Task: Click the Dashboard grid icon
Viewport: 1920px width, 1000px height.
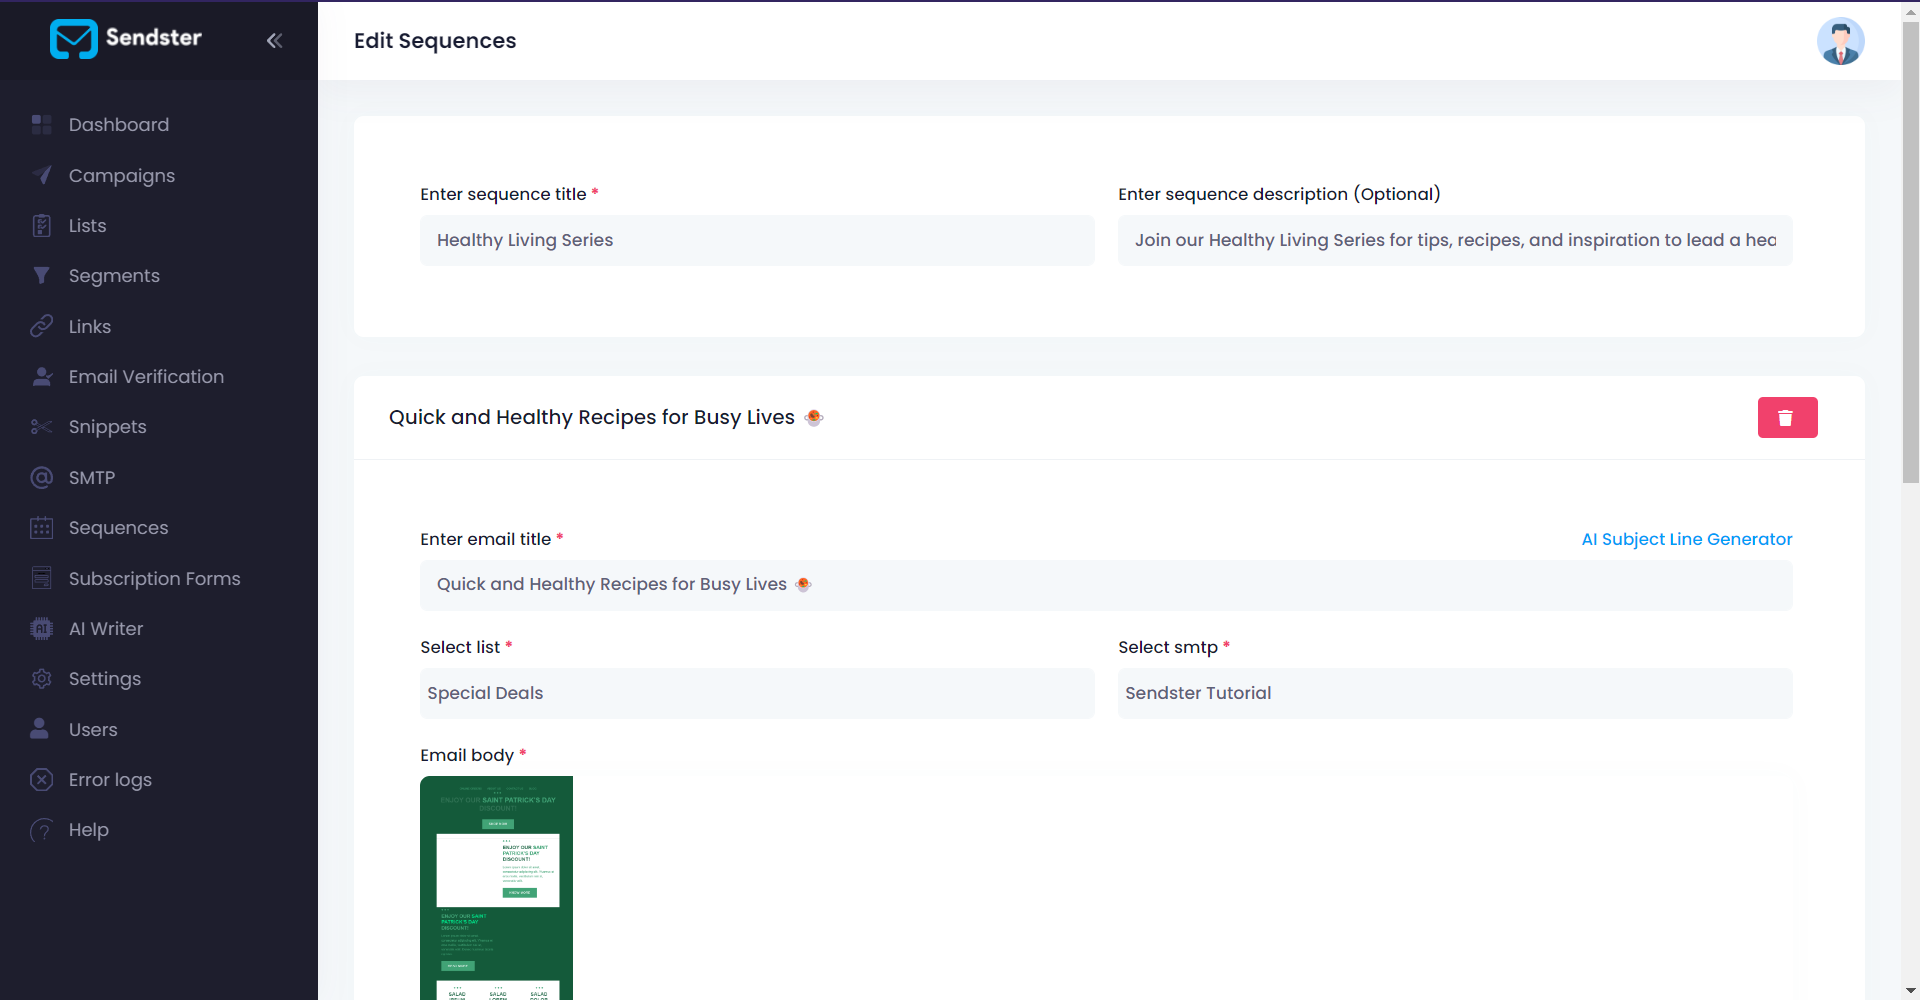Action: (x=41, y=124)
